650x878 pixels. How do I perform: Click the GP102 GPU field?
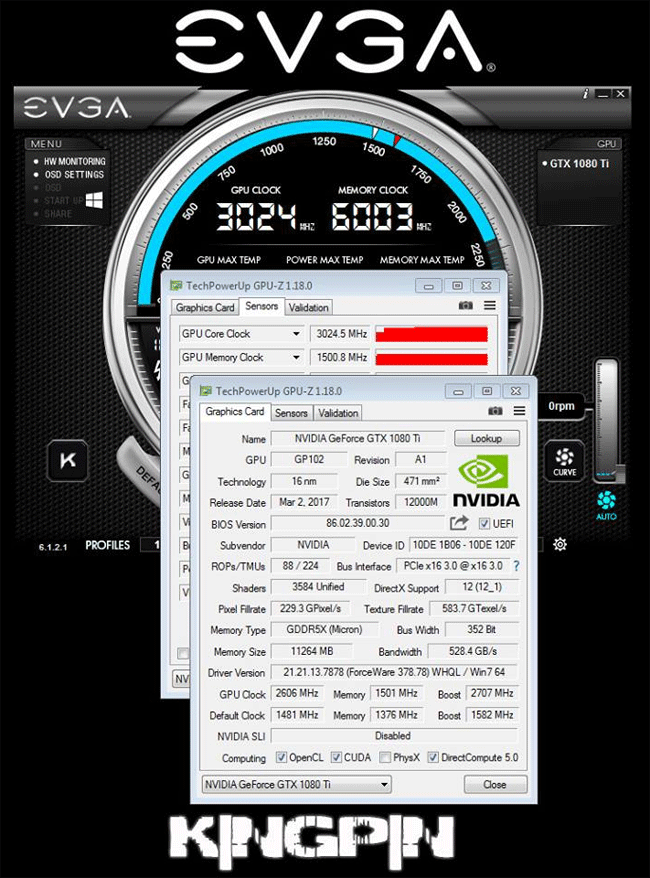309,460
